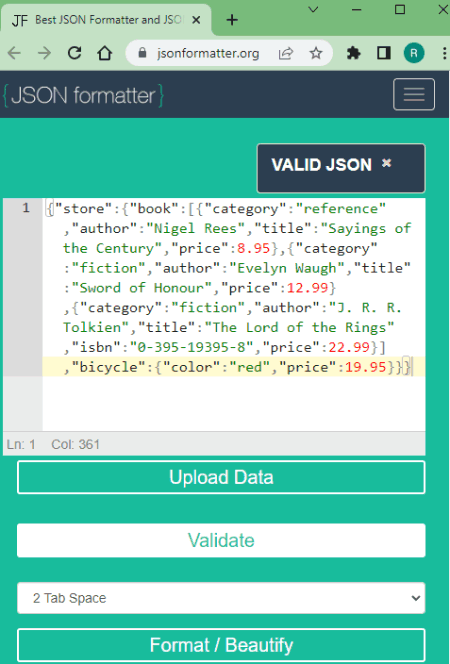Bookmark this page with star icon

[316, 53]
